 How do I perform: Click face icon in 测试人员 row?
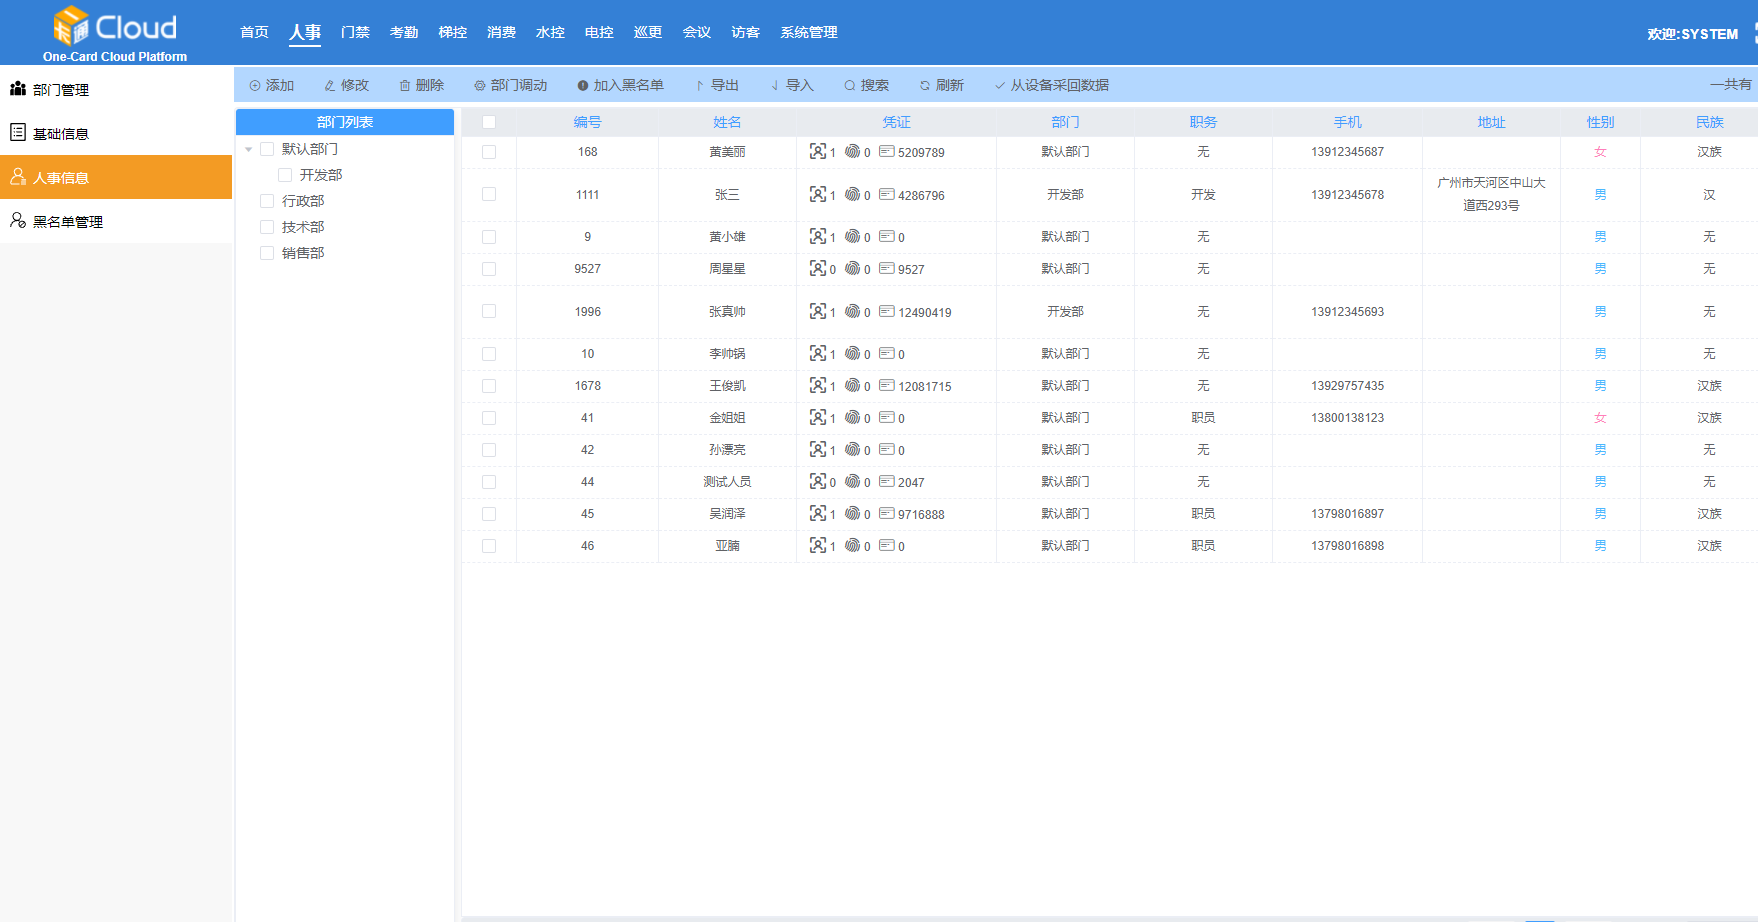click(818, 481)
